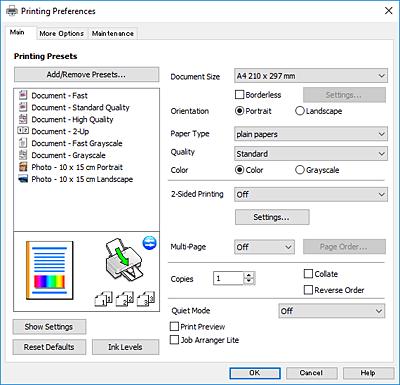Click the Document - High Quality preset icon

coord(23,119)
